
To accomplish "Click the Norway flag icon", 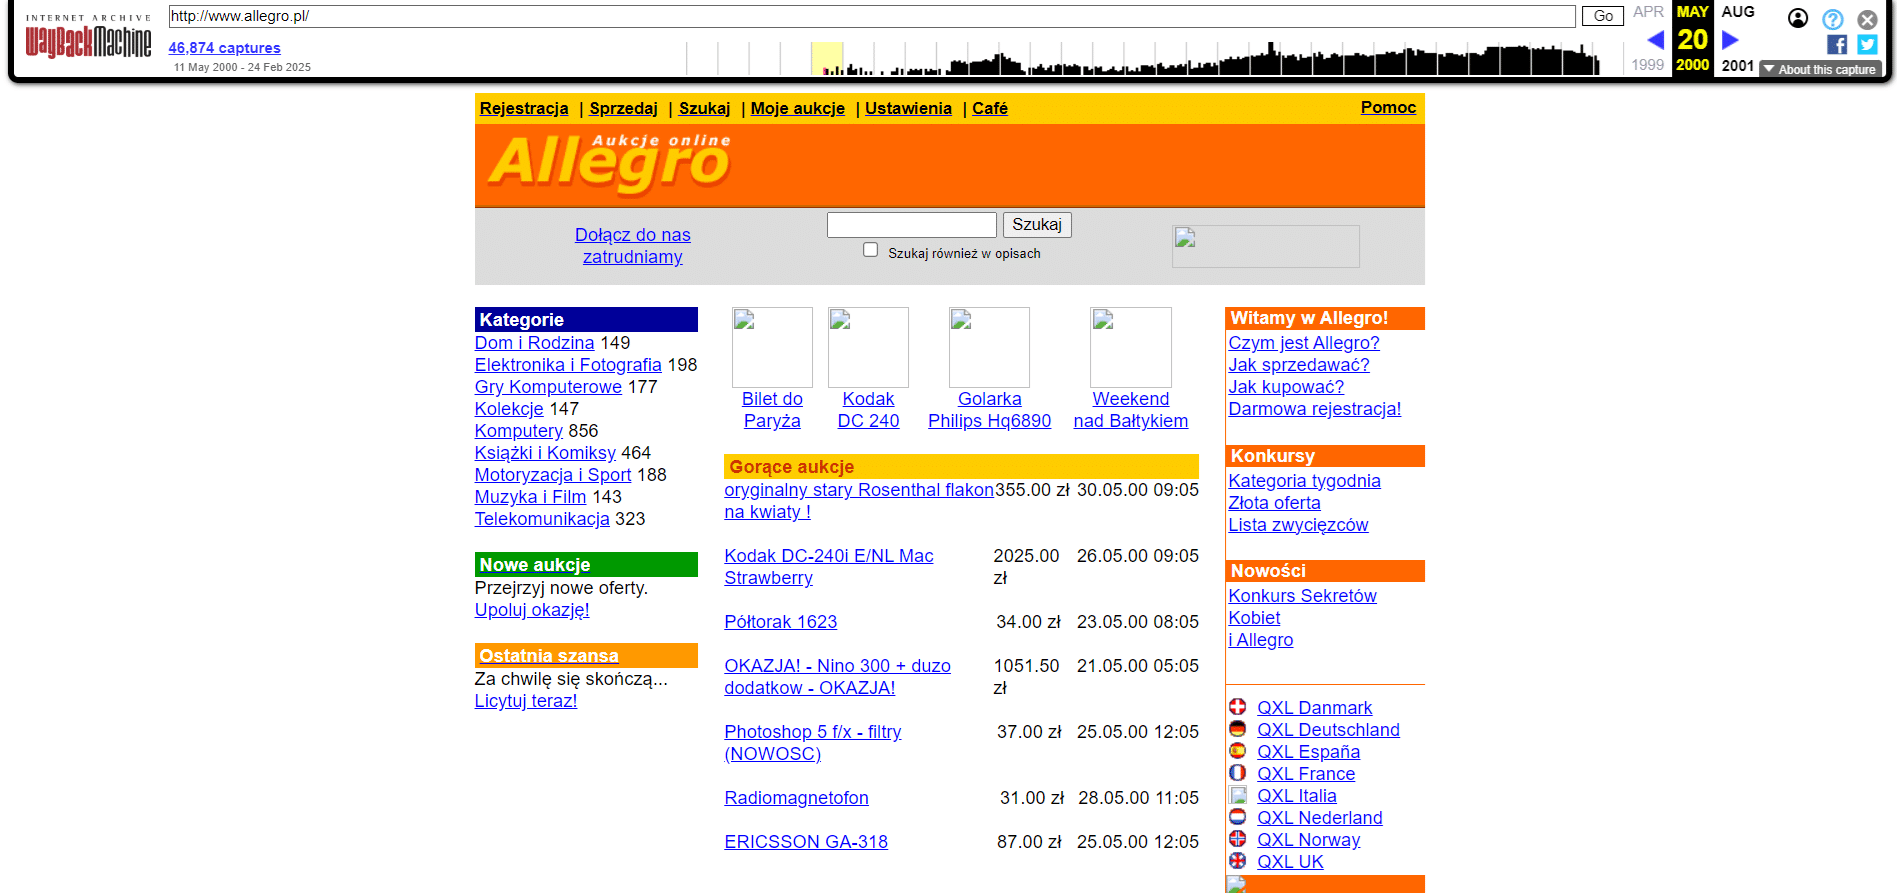I will tap(1238, 838).
